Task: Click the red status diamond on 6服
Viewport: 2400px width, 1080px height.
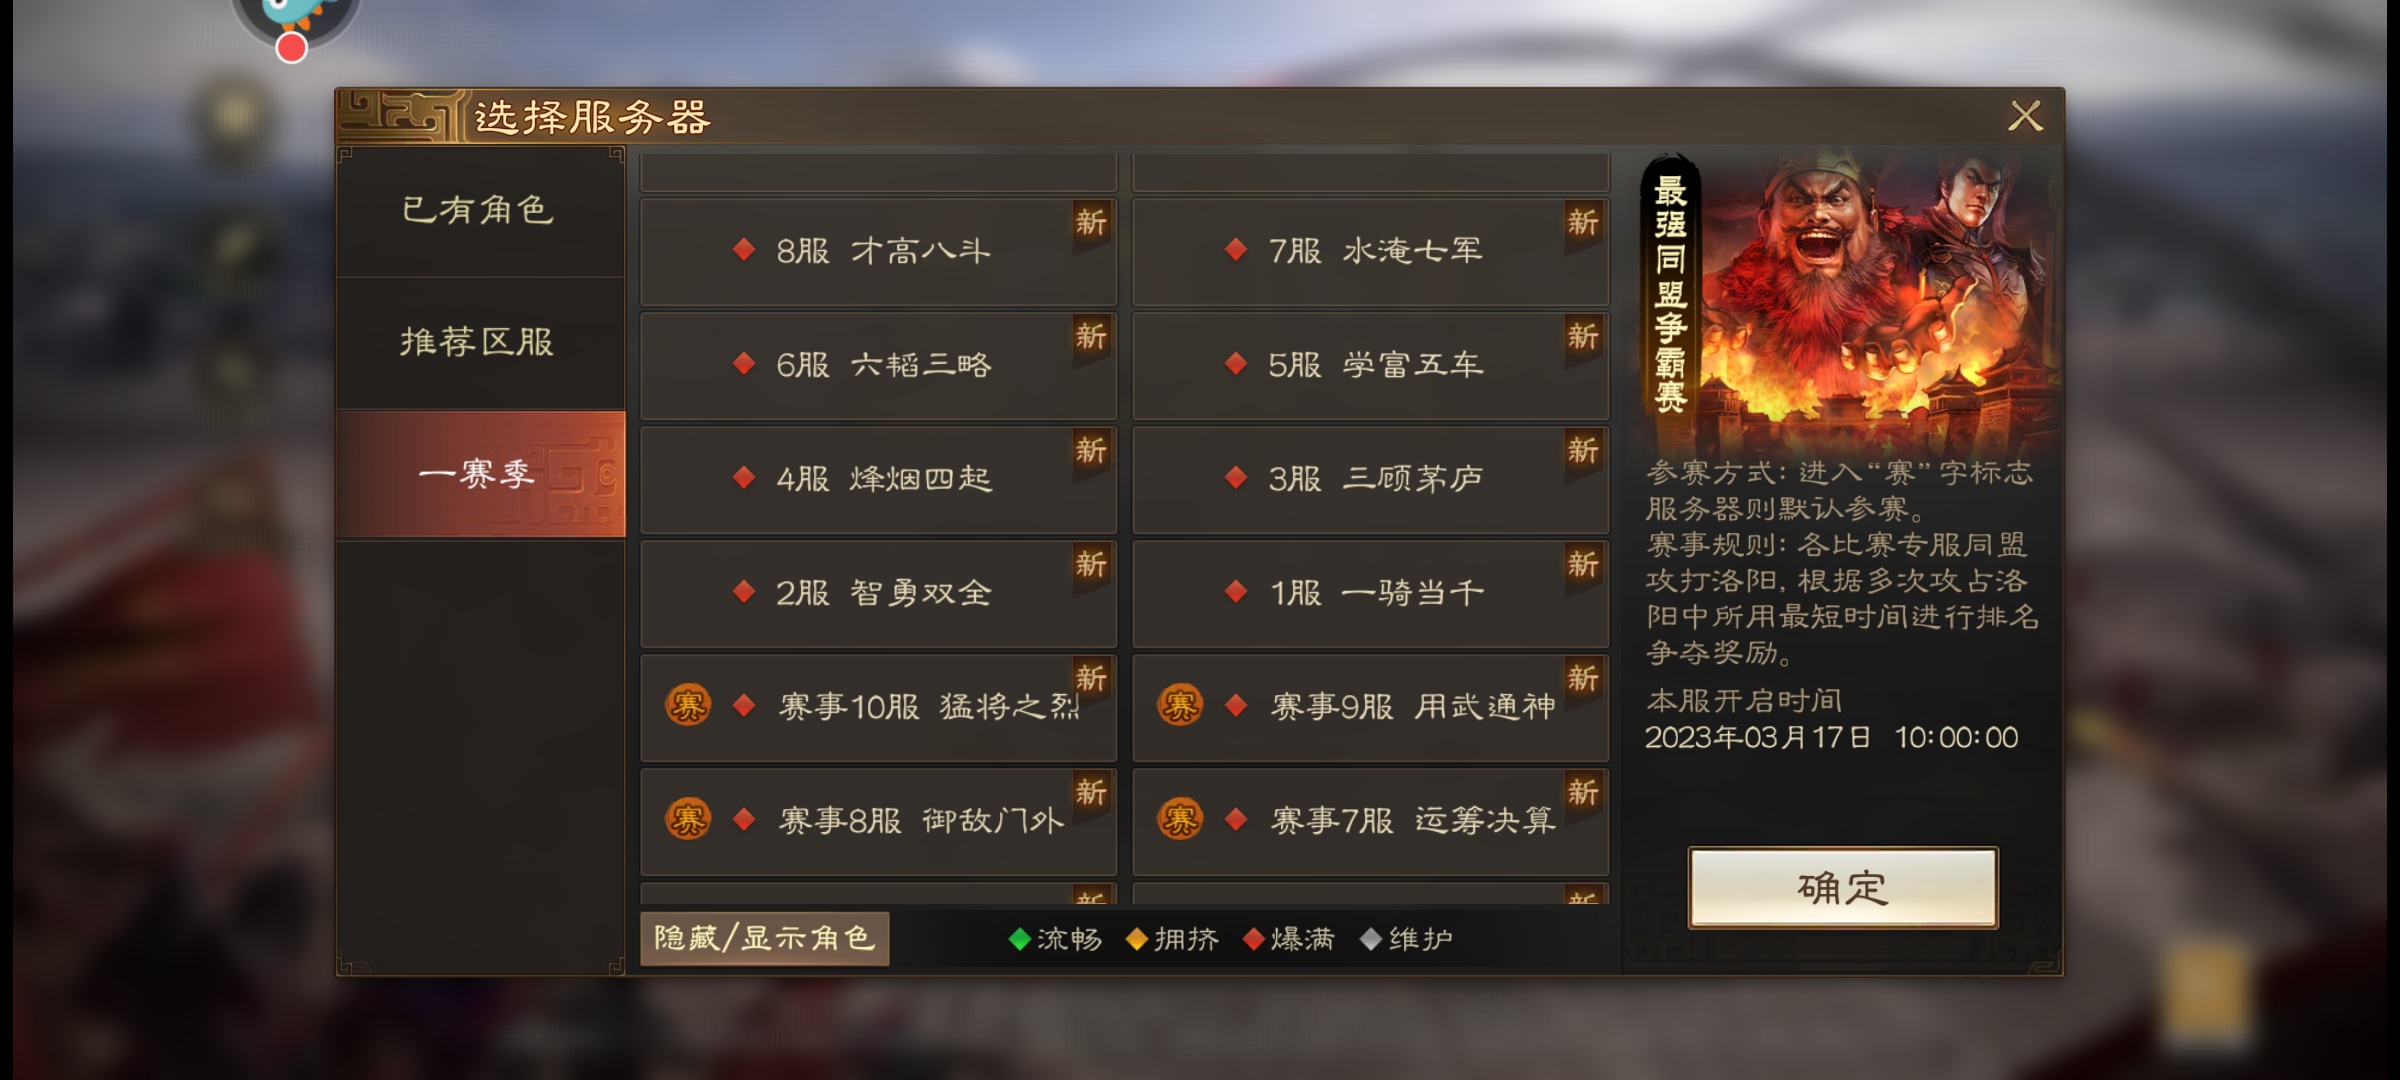Action: 743,364
